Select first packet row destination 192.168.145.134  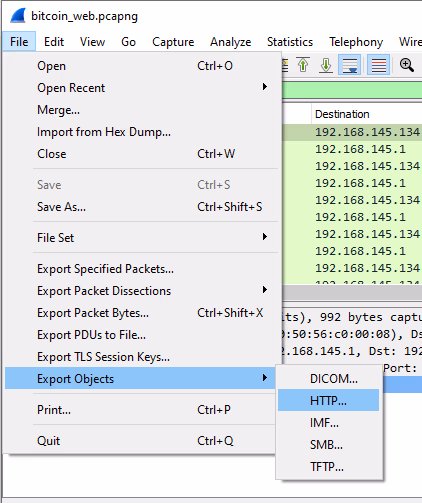tap(367, 132)
